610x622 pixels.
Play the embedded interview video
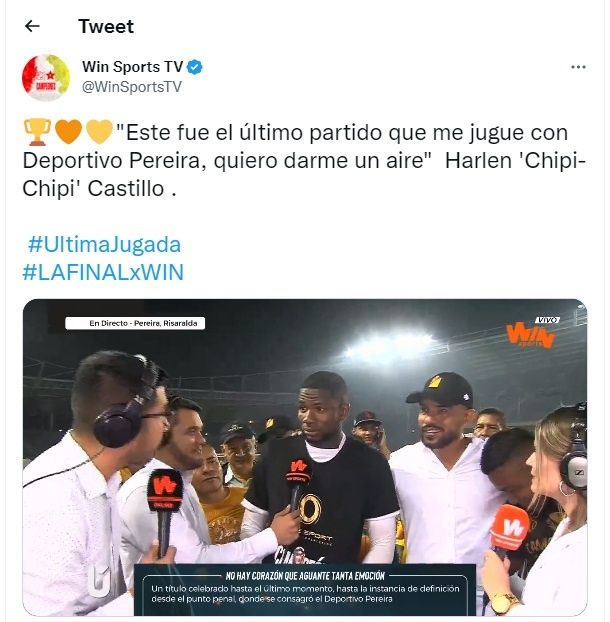point(305,457)
